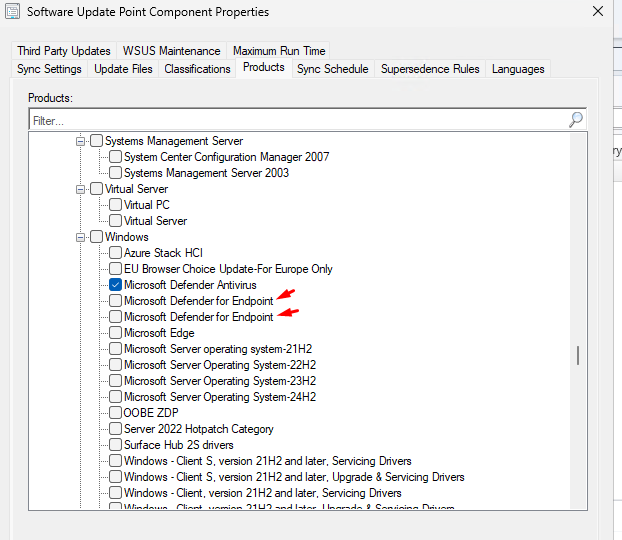Collapse the Virtual Server parent node
622x540 pixels.
click(x=81, y=189)
